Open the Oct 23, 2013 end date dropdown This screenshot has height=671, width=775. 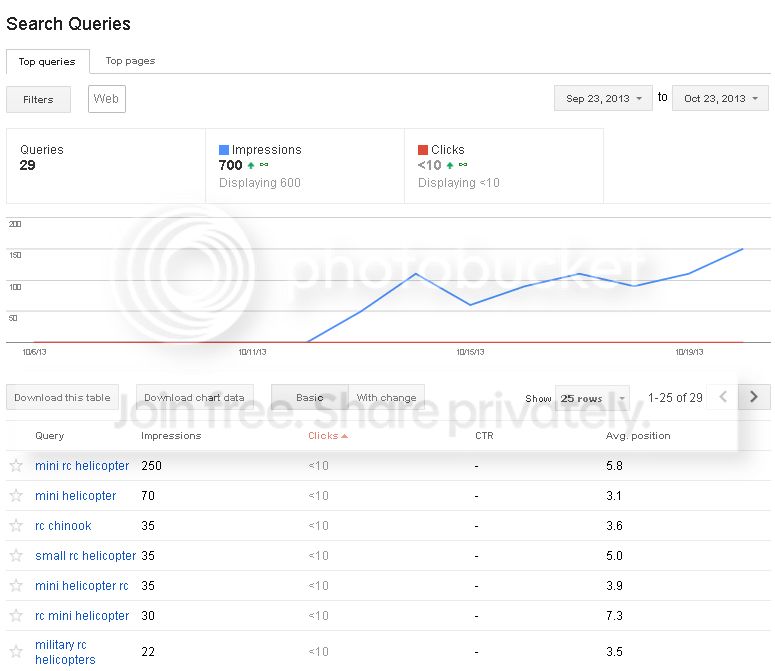(x=720, y=98)
